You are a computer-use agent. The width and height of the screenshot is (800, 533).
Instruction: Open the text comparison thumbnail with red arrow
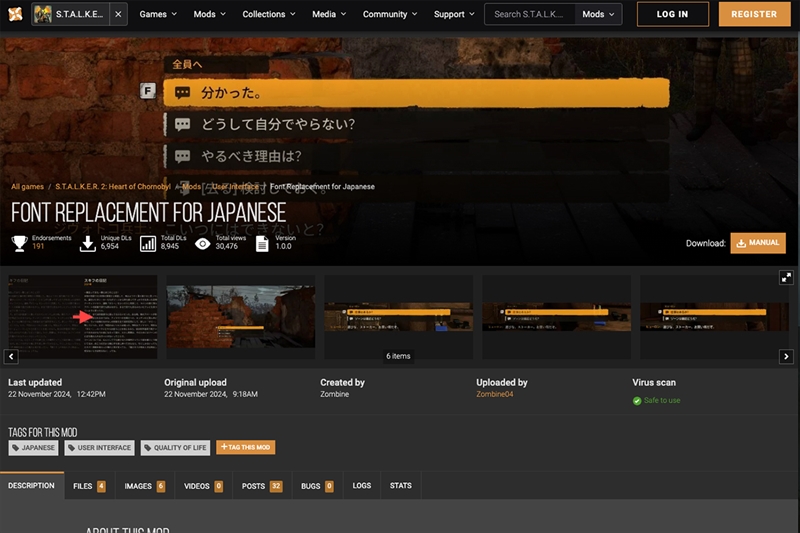[x=83, y=317]
